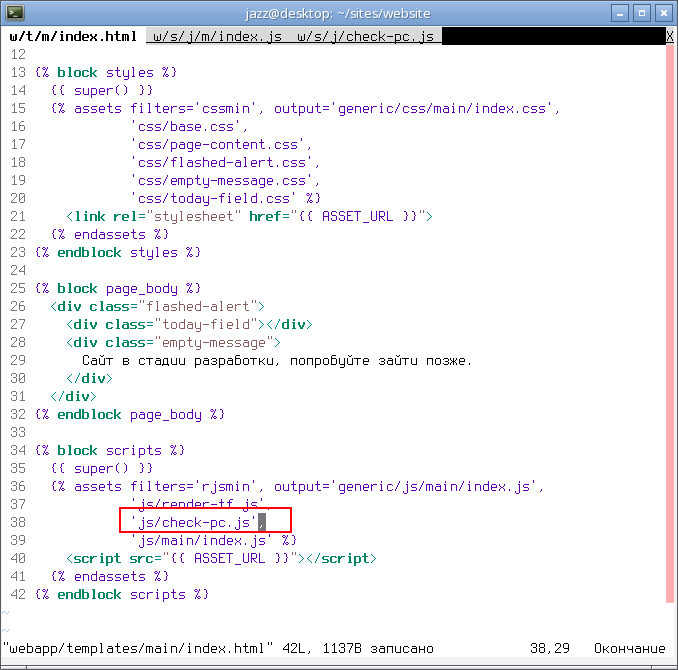
Task: Click the filters='cssmin' text
Action: [x=193, y=108]
